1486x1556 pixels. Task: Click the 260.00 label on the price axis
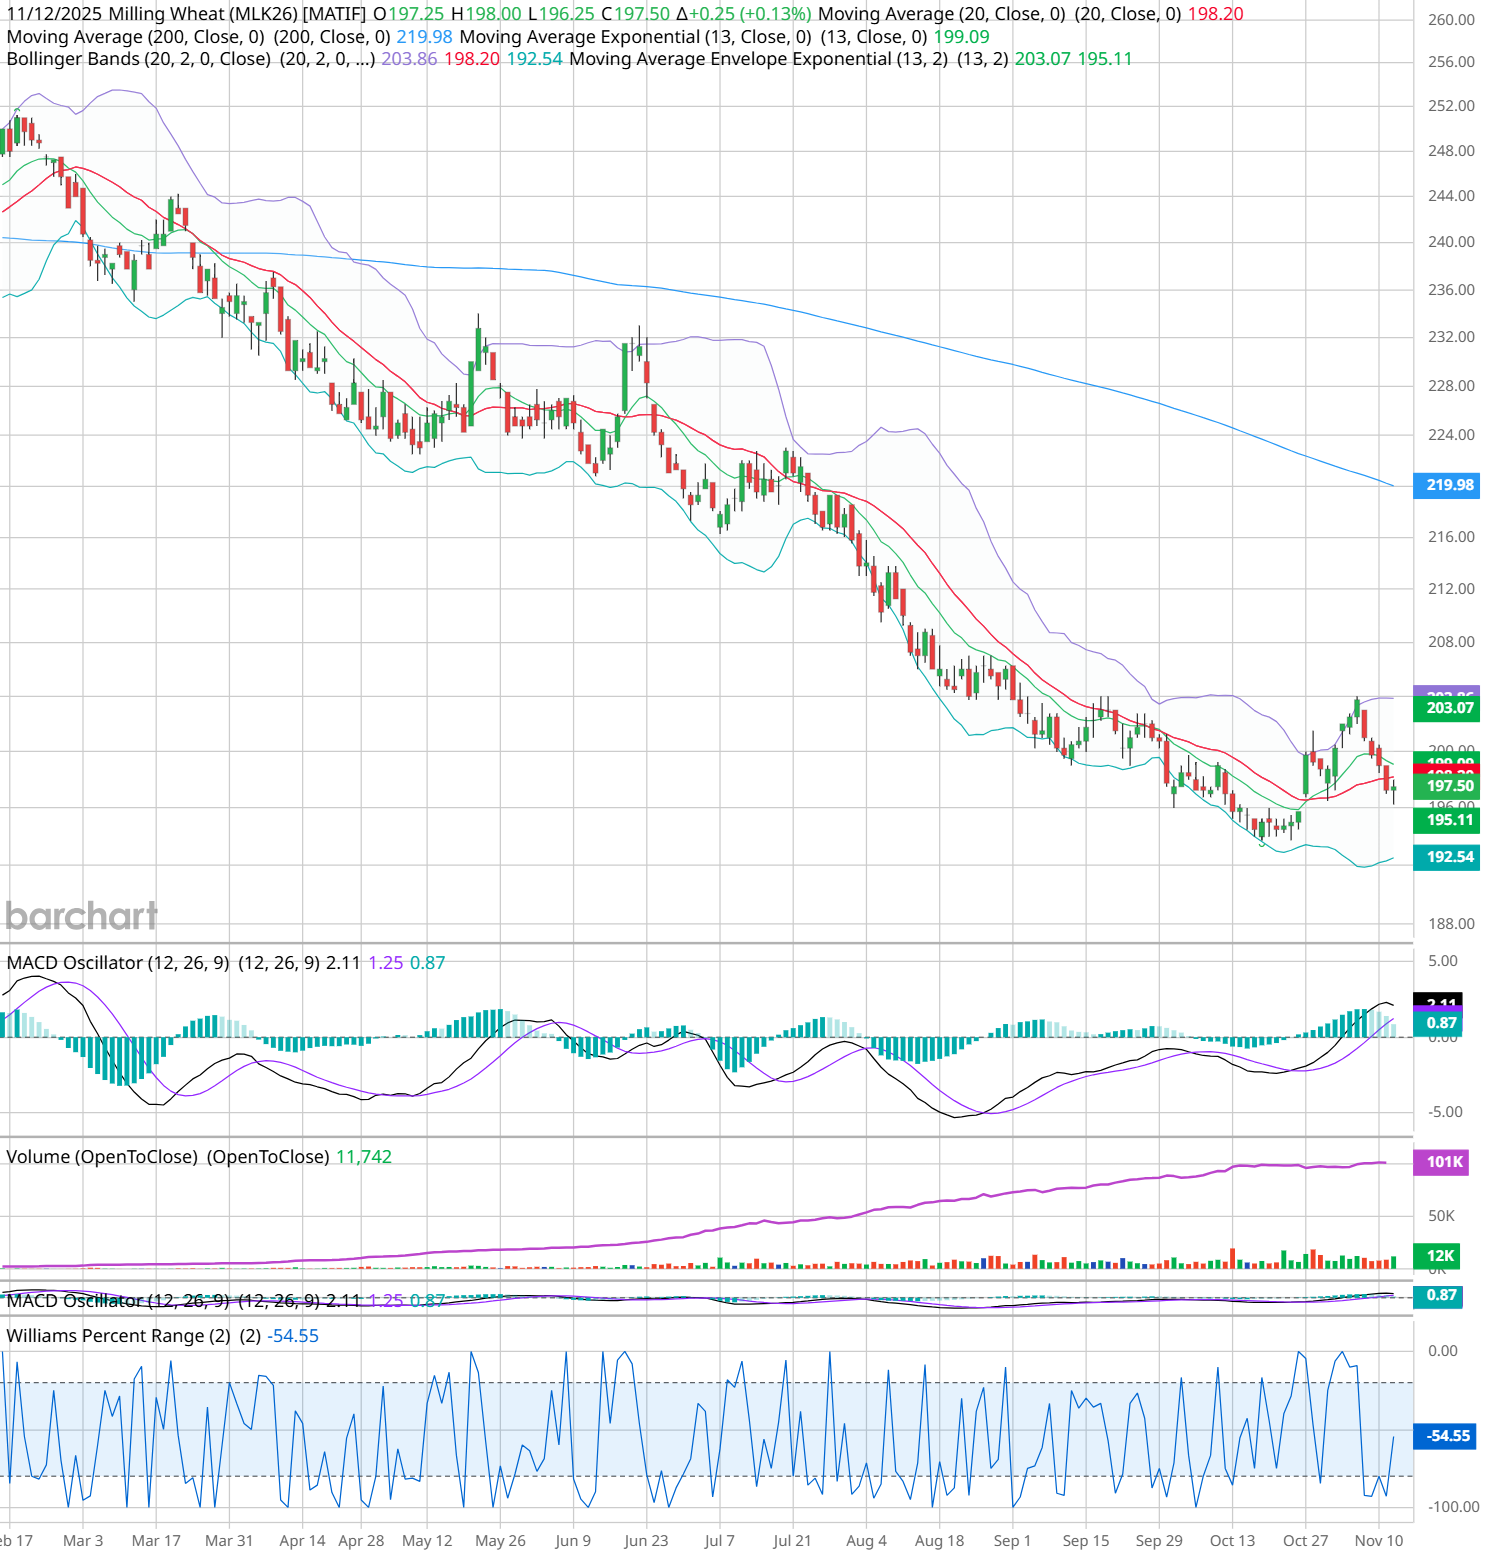tap(1451, 20)
